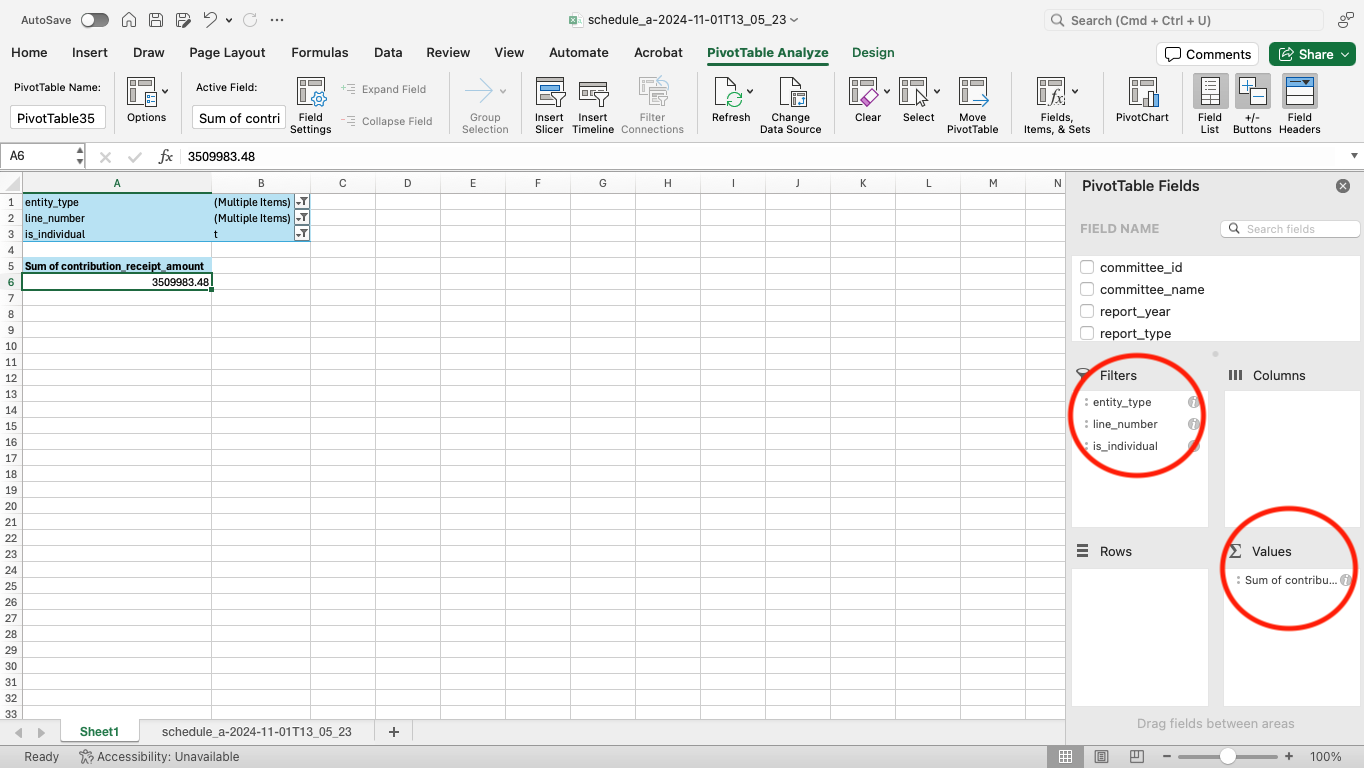Open line_number filter dropdown in B2

(x=302, y=218)
